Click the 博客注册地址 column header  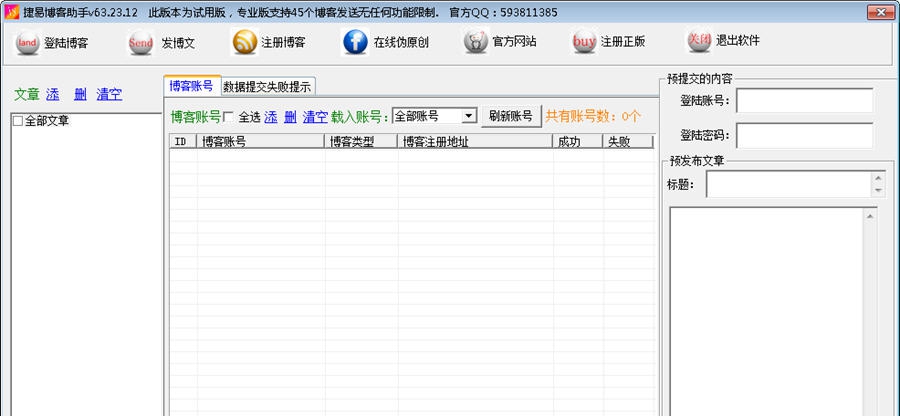click(475, 141)
